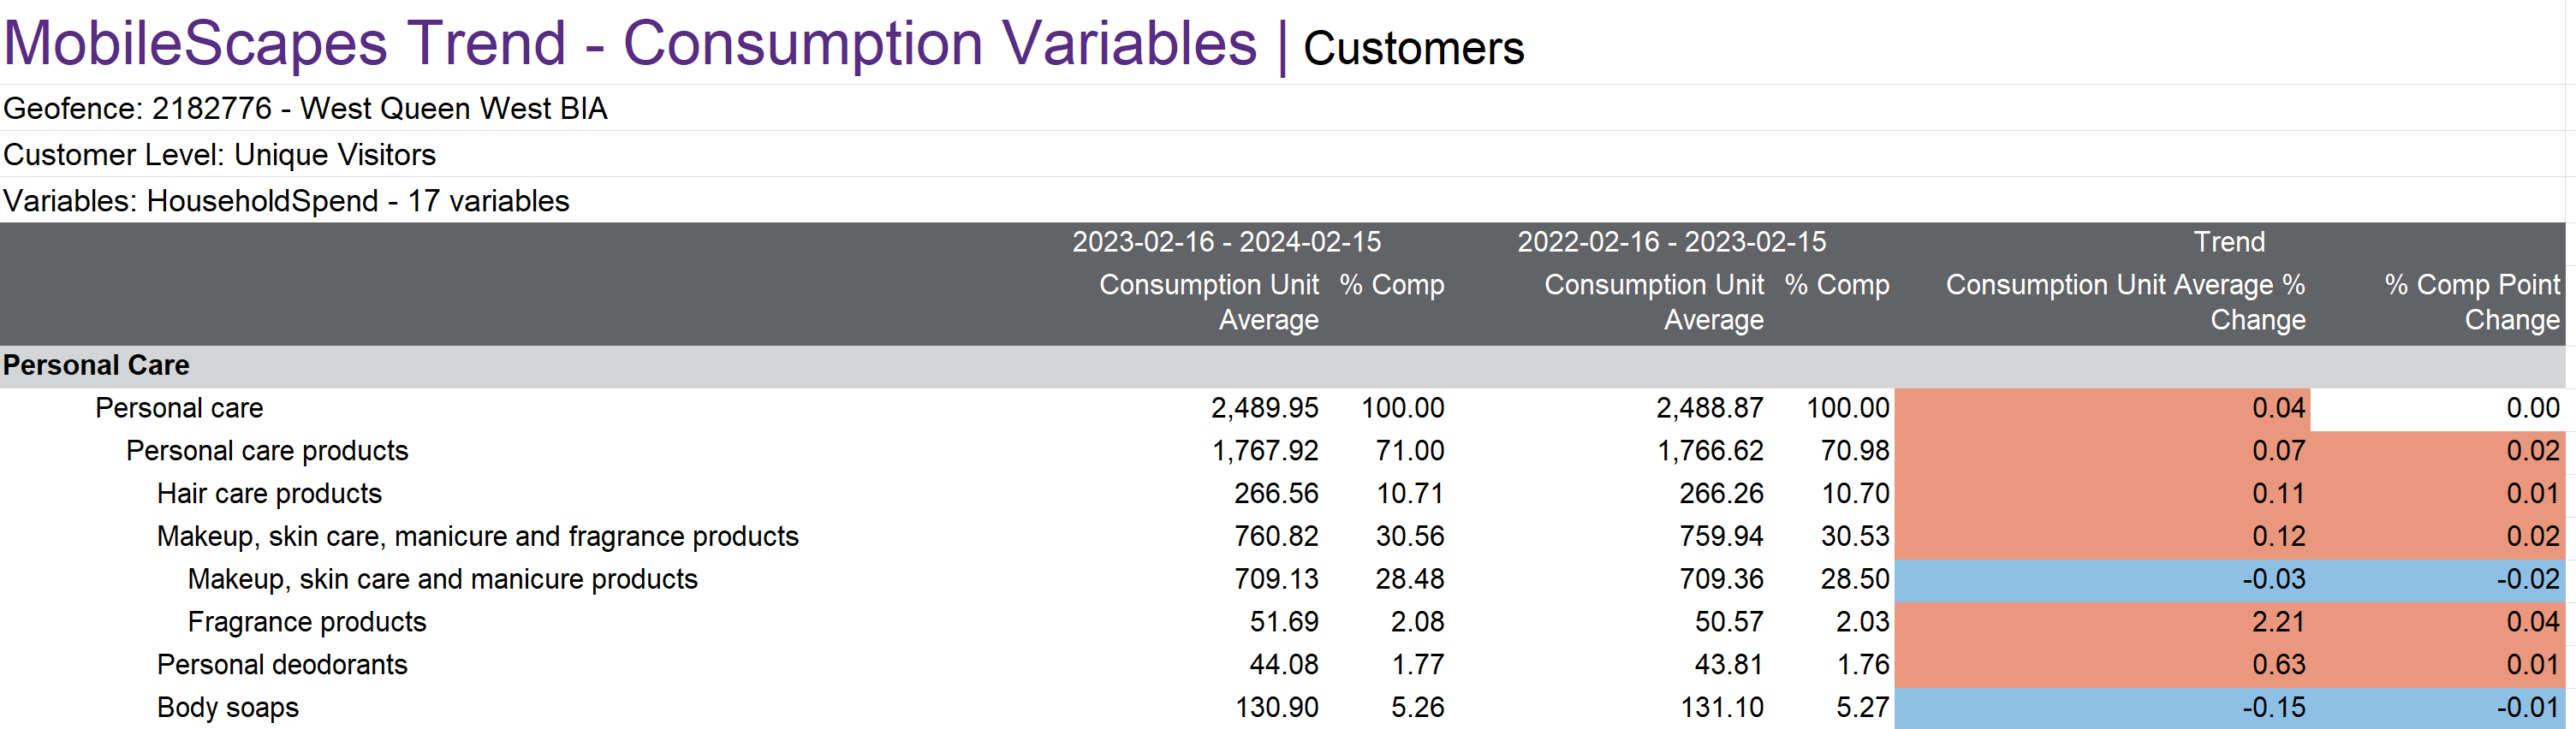Click the 709.13 consumption value

coord(1276,580)
